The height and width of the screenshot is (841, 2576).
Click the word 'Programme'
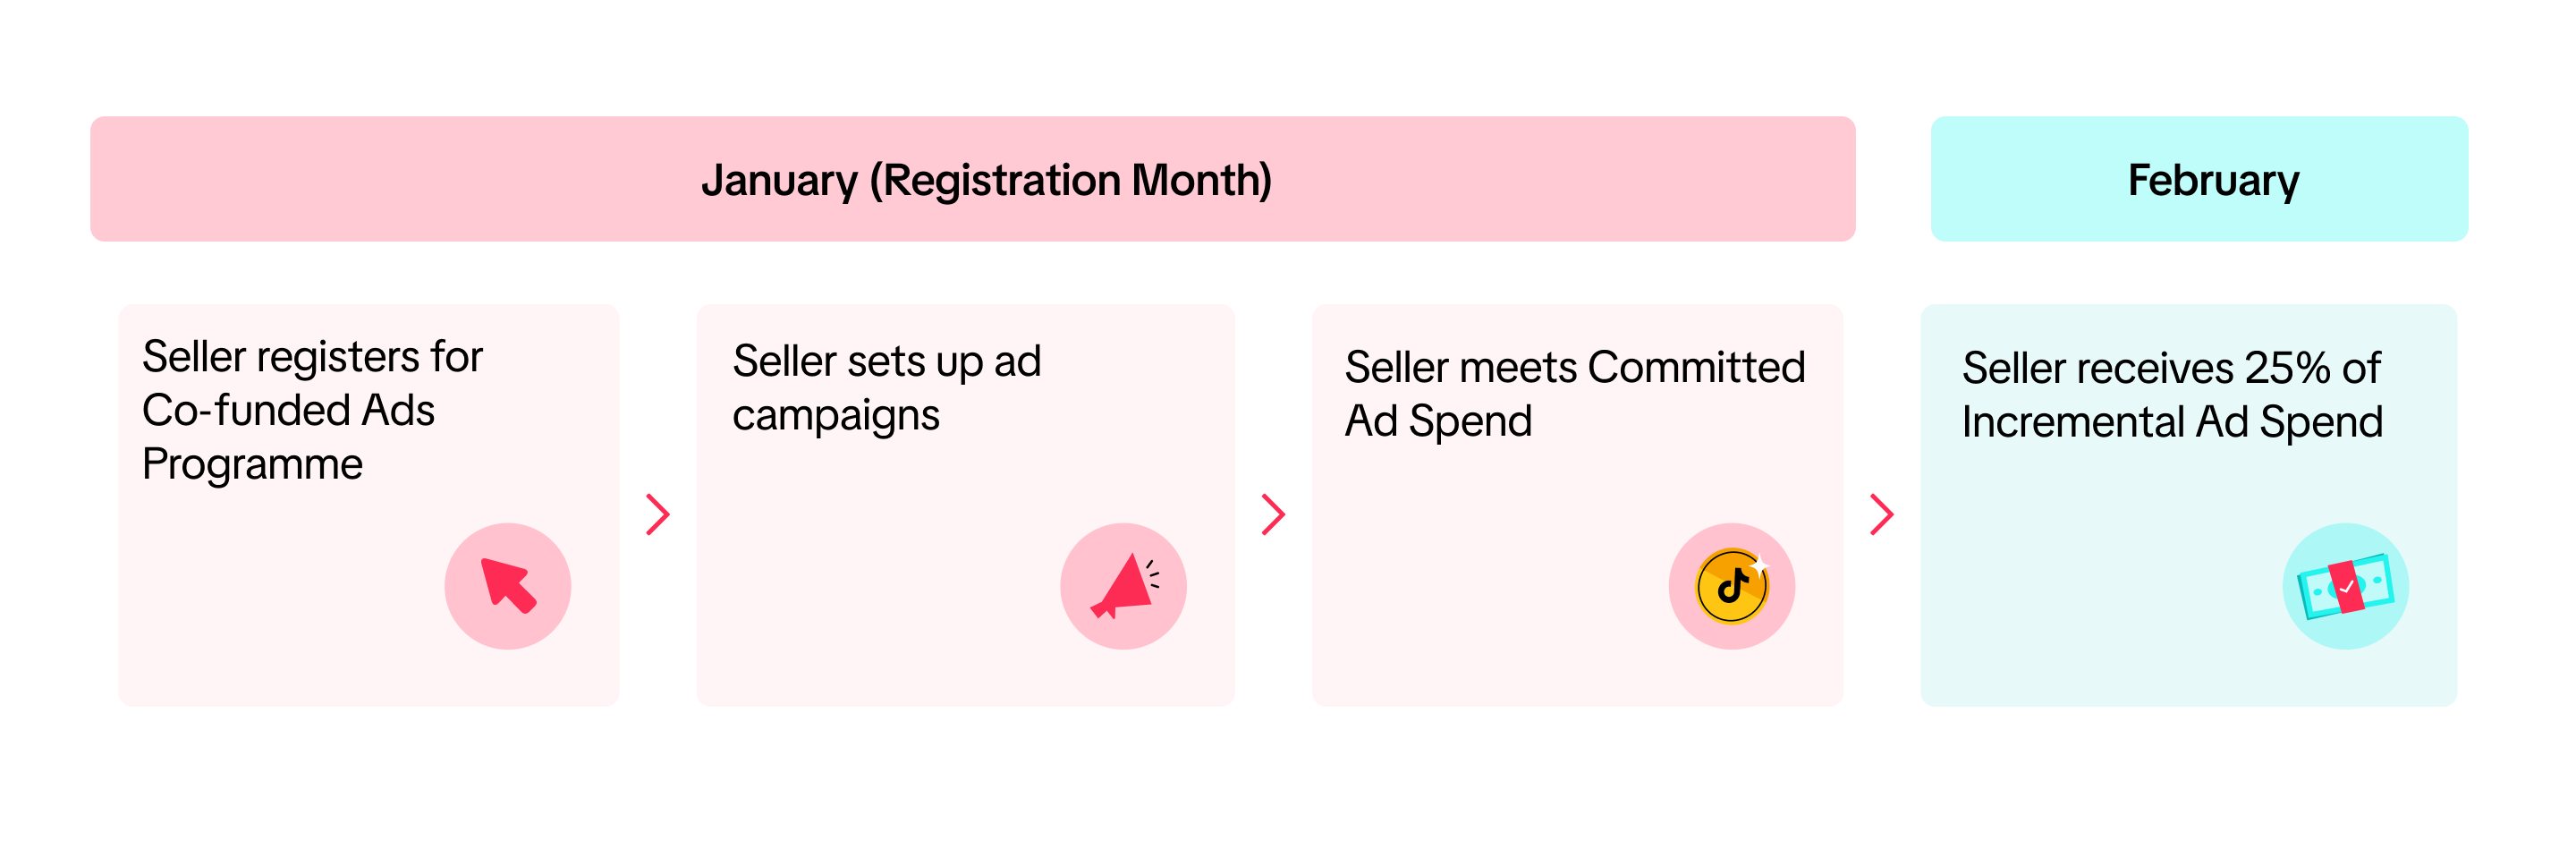click(252, 464)
